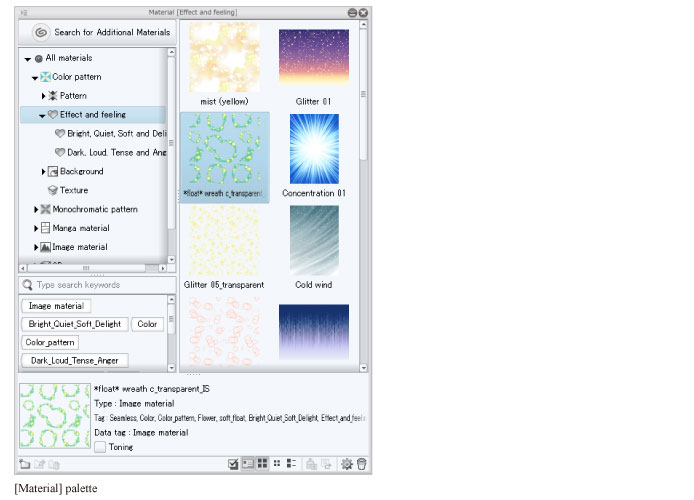Filter by Bright_Quiet_Soft_Delight tag
694x500 pixels.
[x=75, y=324]
